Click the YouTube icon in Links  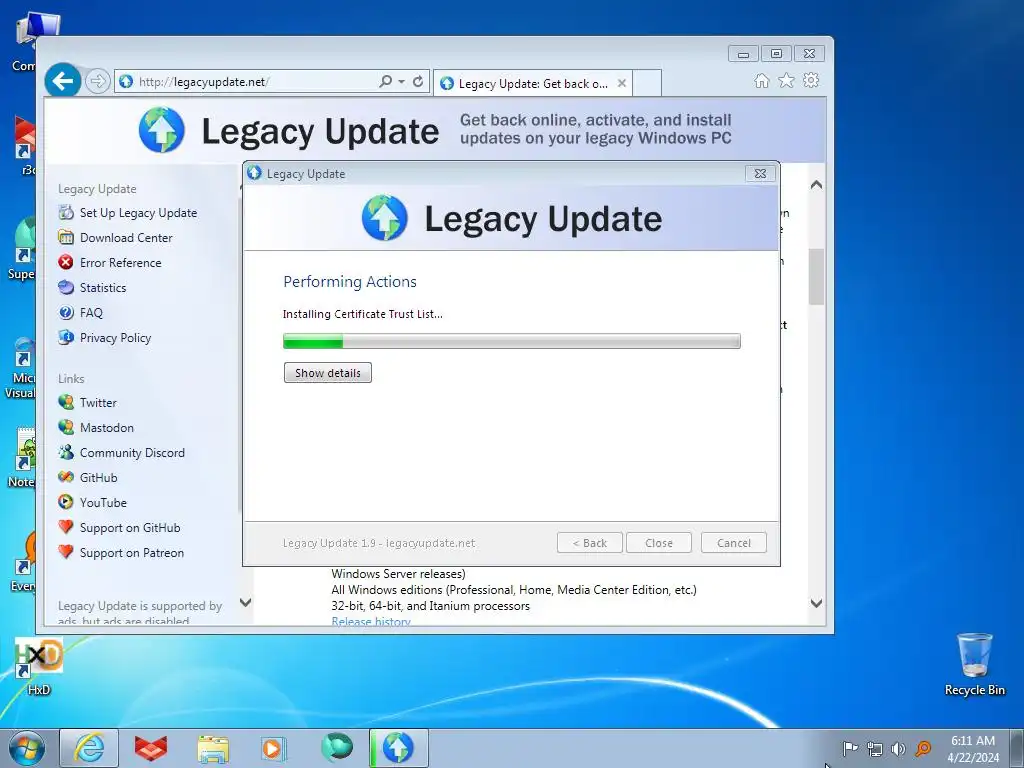pyautogui.click(x=66, y=502)
